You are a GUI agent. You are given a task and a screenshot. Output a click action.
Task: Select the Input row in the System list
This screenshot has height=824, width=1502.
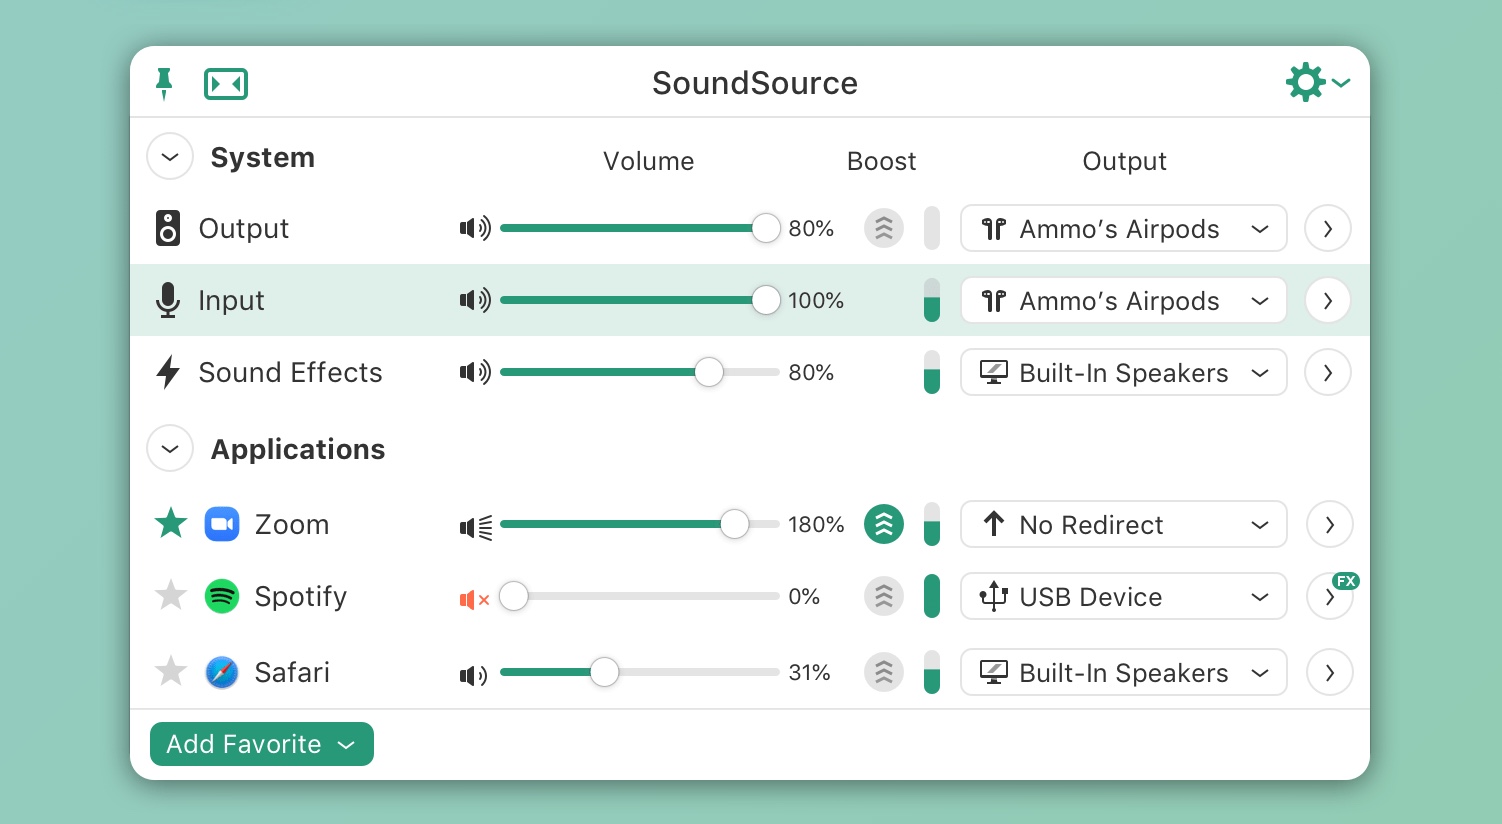coord(750,300)
